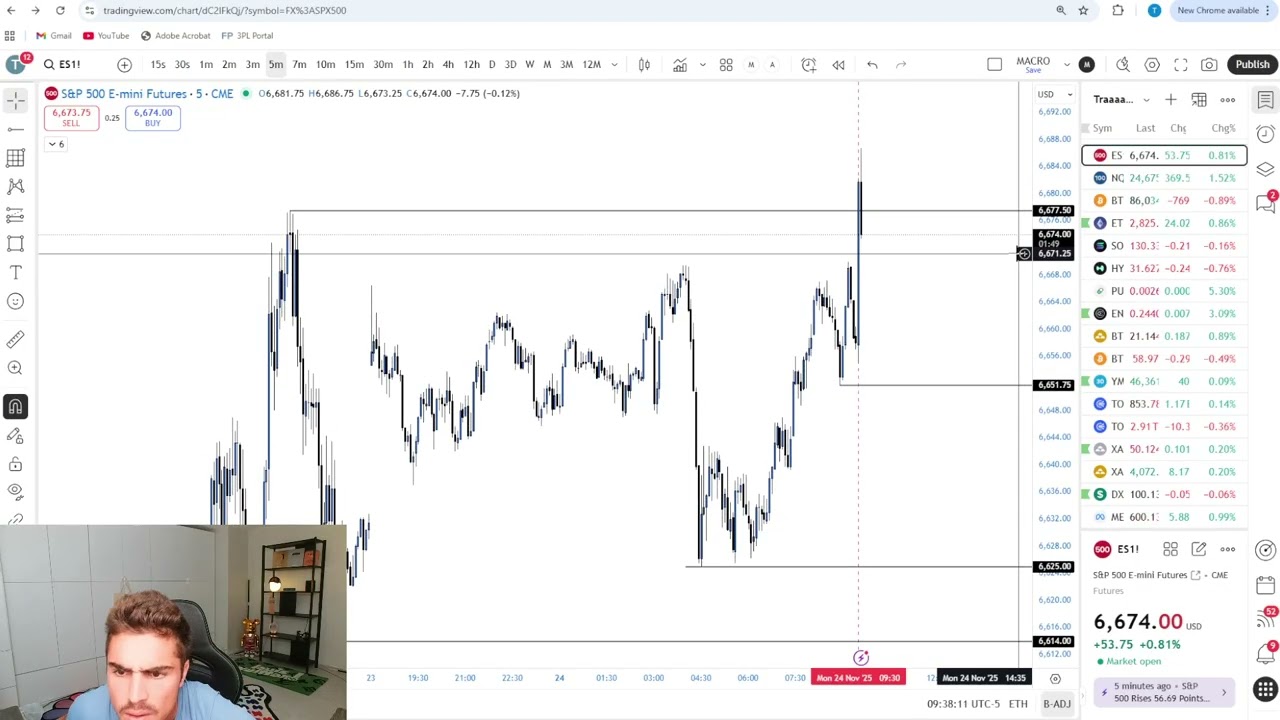Take chart snapshot with camera icon
Image resolution: width=1280 pixels, height=720 pixels.
coord(1209,64)
